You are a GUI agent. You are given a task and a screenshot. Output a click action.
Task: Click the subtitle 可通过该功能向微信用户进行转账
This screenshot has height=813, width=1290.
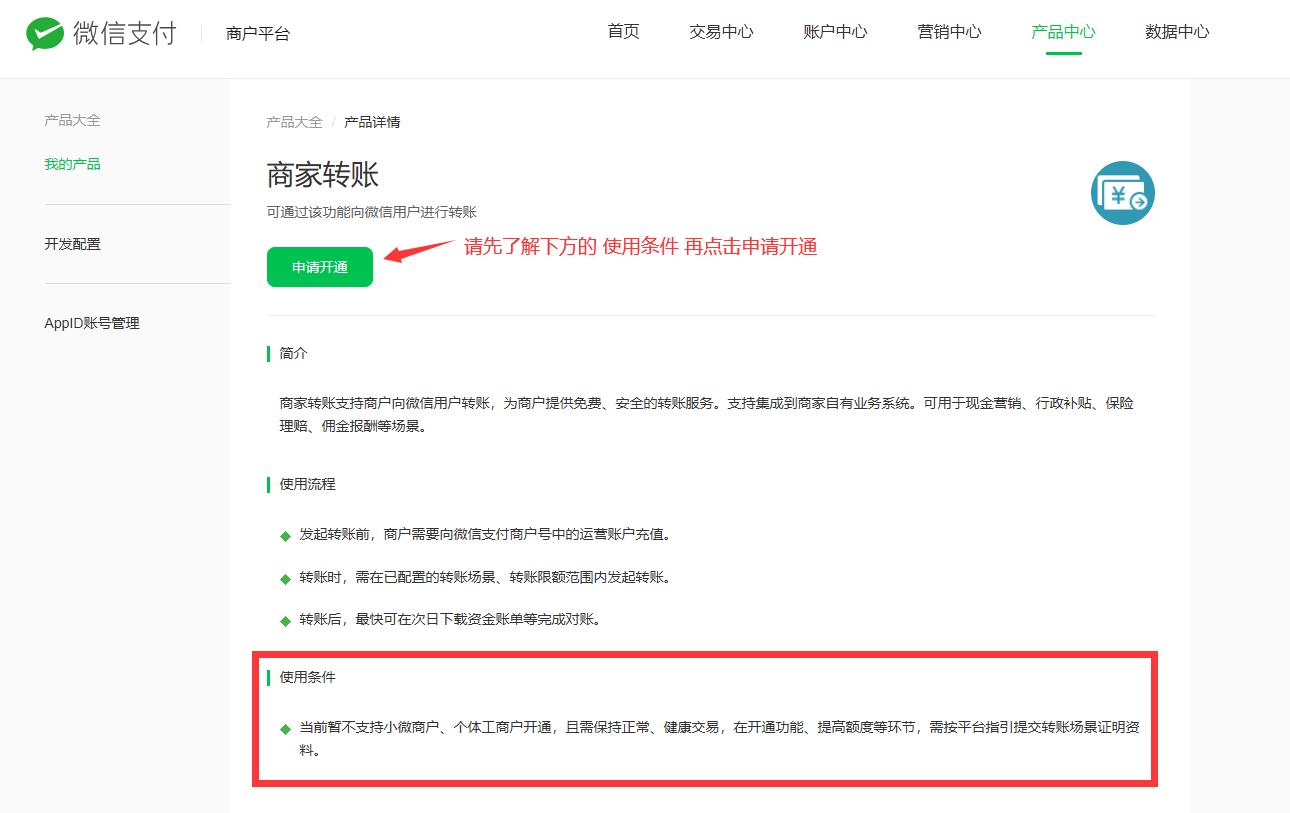pos(372,212)
